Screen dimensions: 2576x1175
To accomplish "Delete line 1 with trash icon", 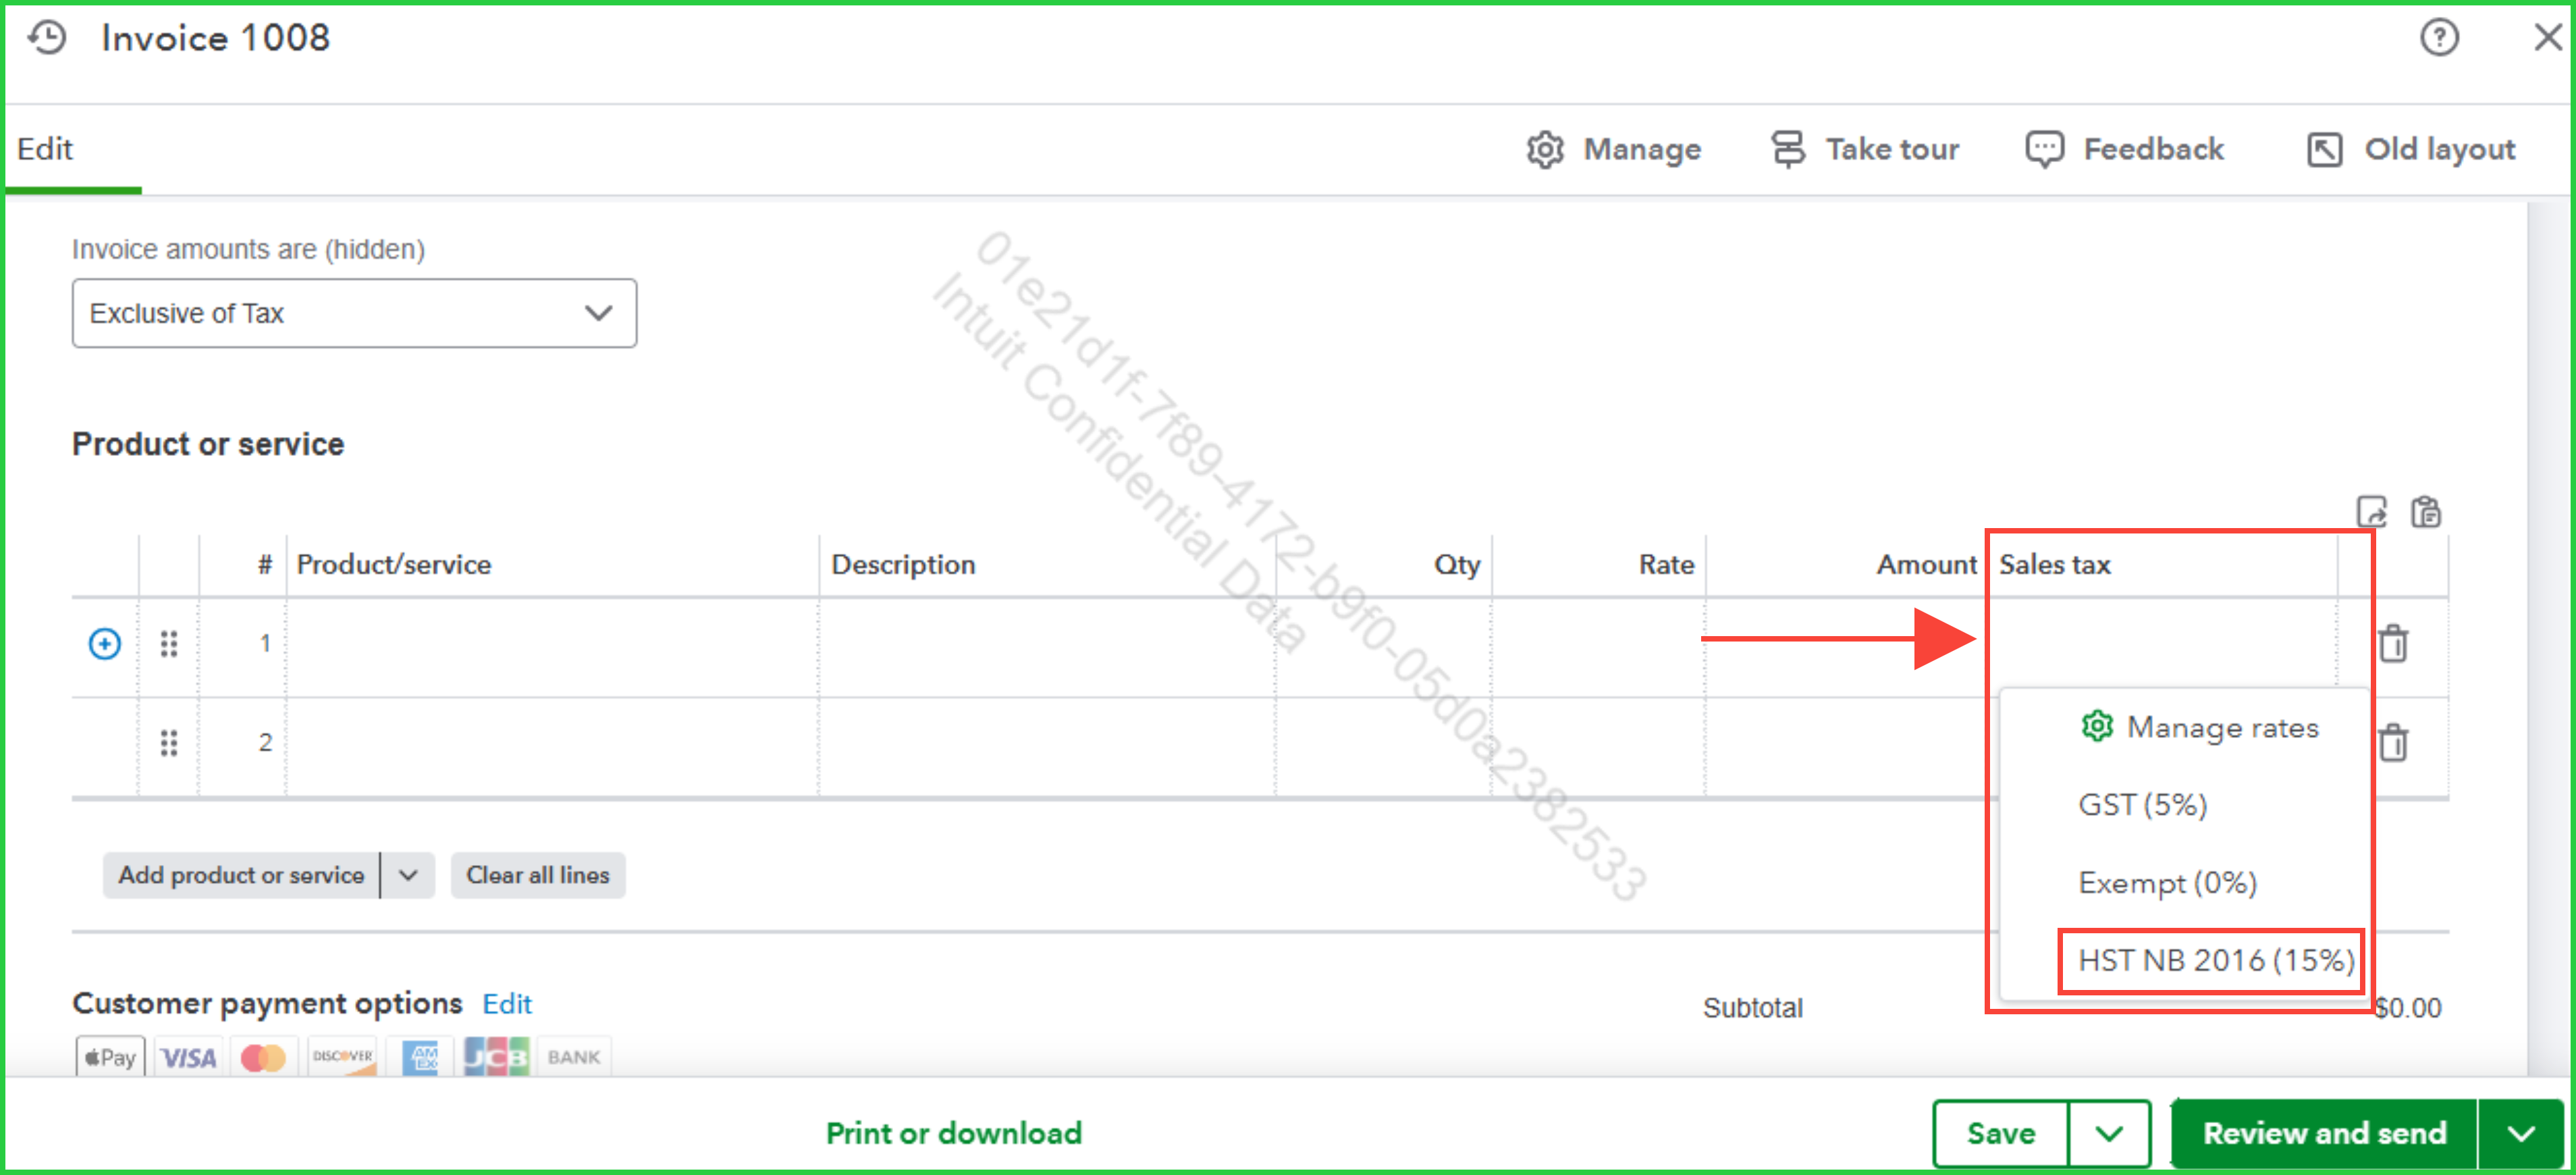I will pos(2393,644).
